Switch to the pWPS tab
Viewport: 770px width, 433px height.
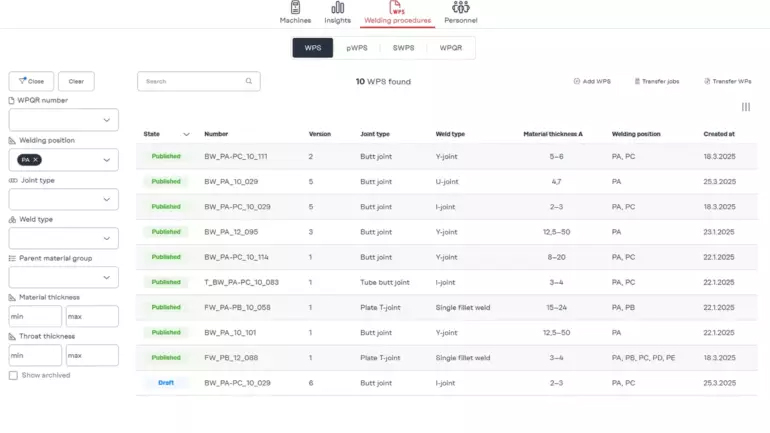tap(357, 48)
